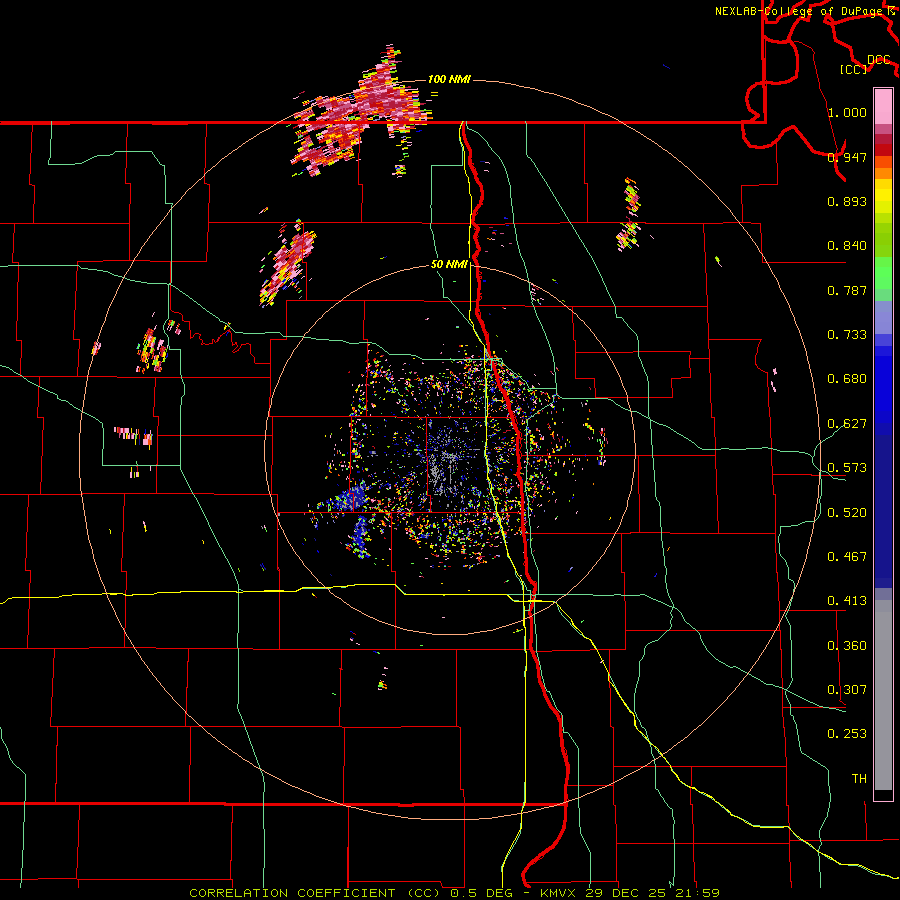Click the blue echo patch southwest of radar center
This screenshot has width=900, height=900.
coord(351,498)
